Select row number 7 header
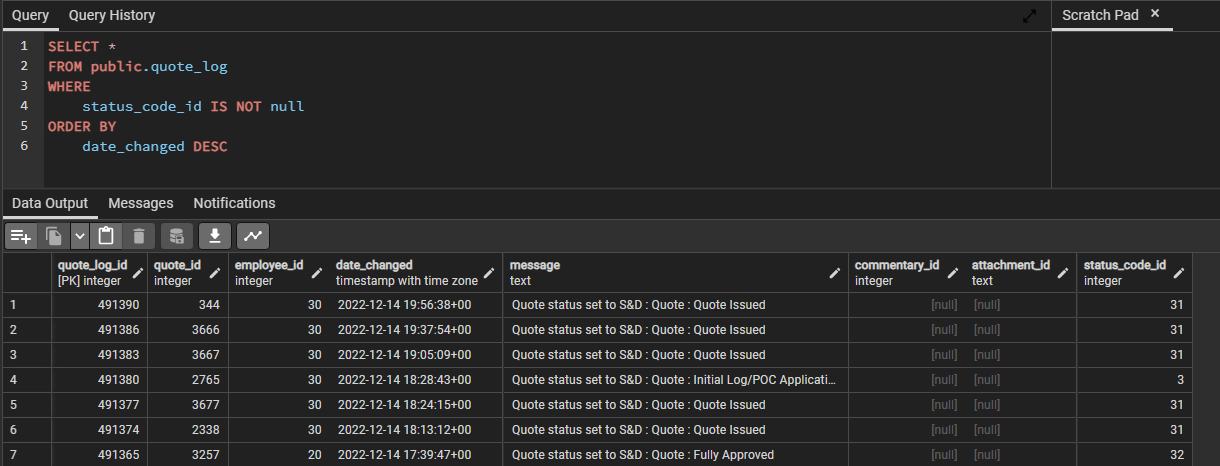This screenshot has height=466, width=1220. 27,455
